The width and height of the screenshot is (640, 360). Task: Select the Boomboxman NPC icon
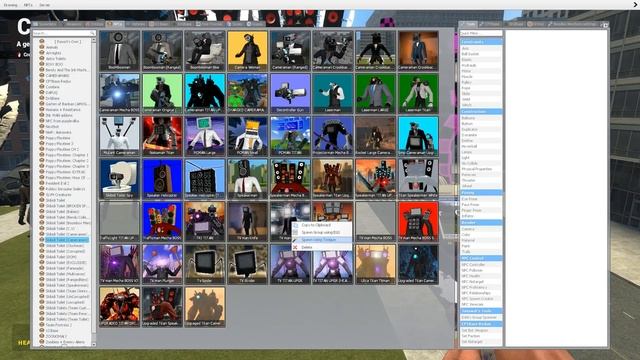pos(120,51)
